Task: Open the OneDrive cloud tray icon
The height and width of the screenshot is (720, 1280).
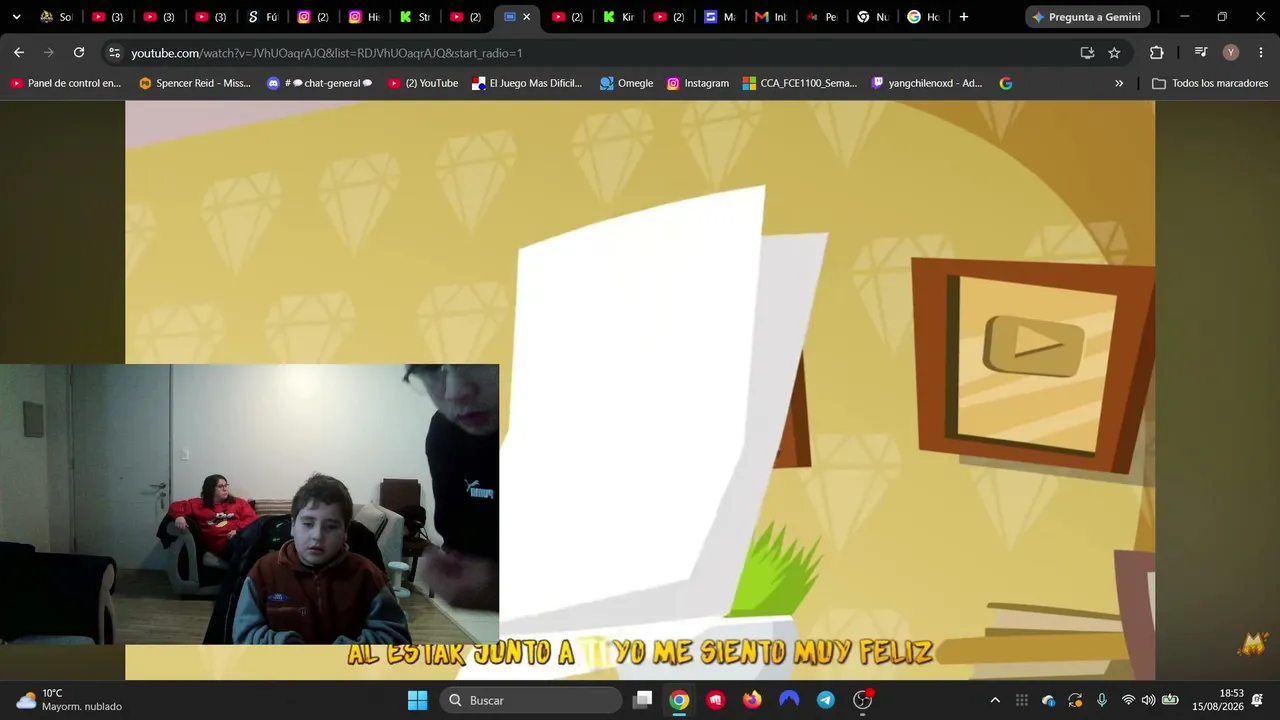Action: click(x=1048, y=700)
